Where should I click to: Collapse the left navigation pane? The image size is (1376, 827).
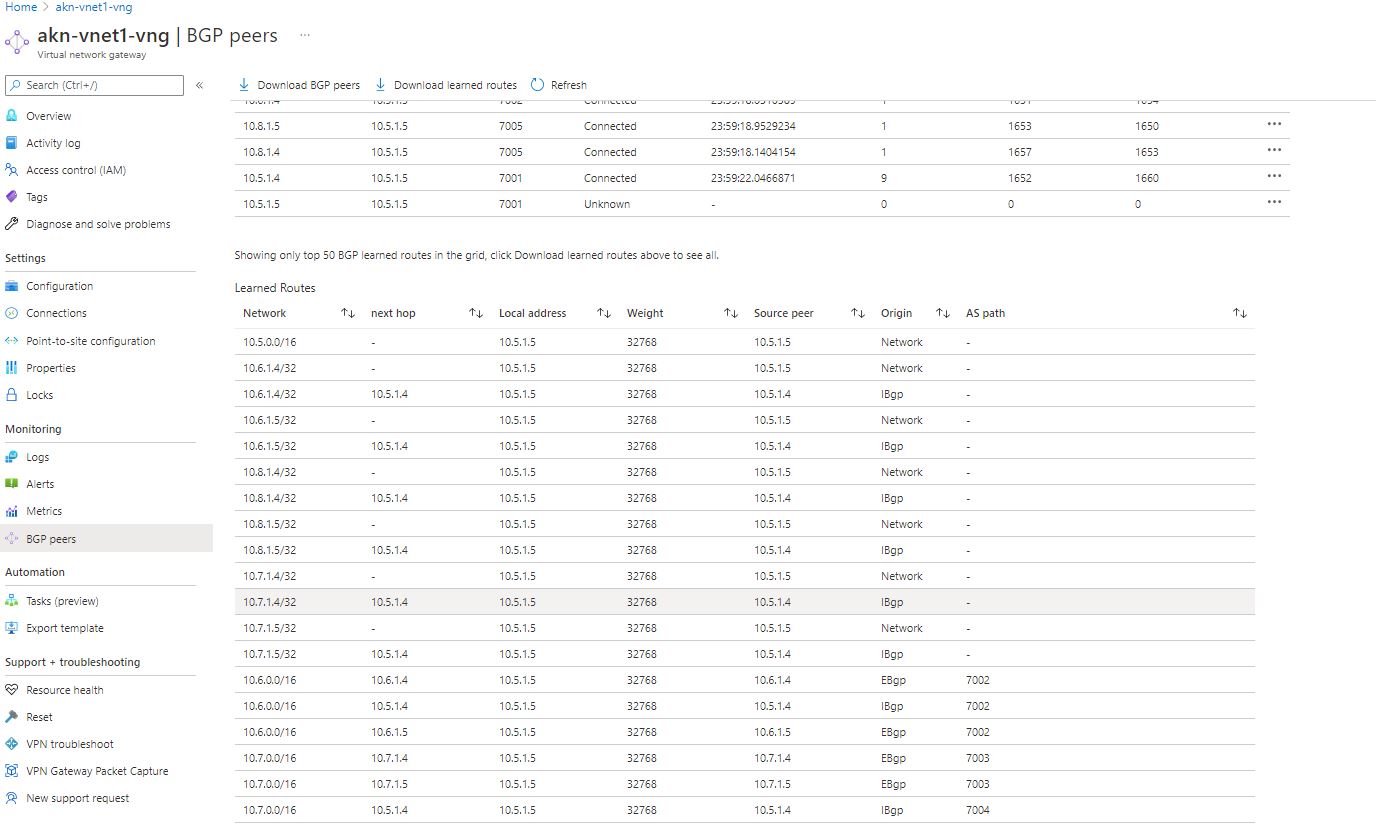[199, 85]
